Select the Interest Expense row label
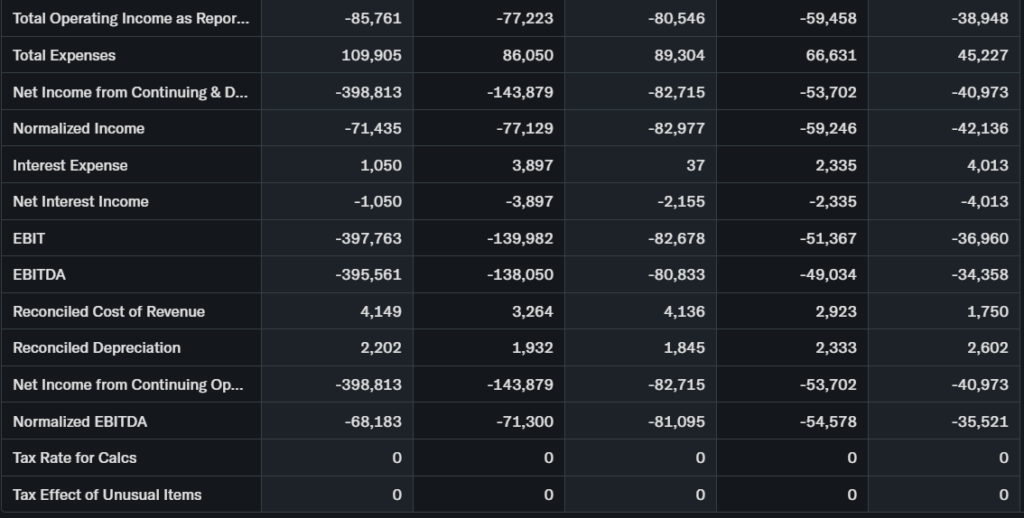The height and width of the screenshot is (518, 1024). point(70,165)
